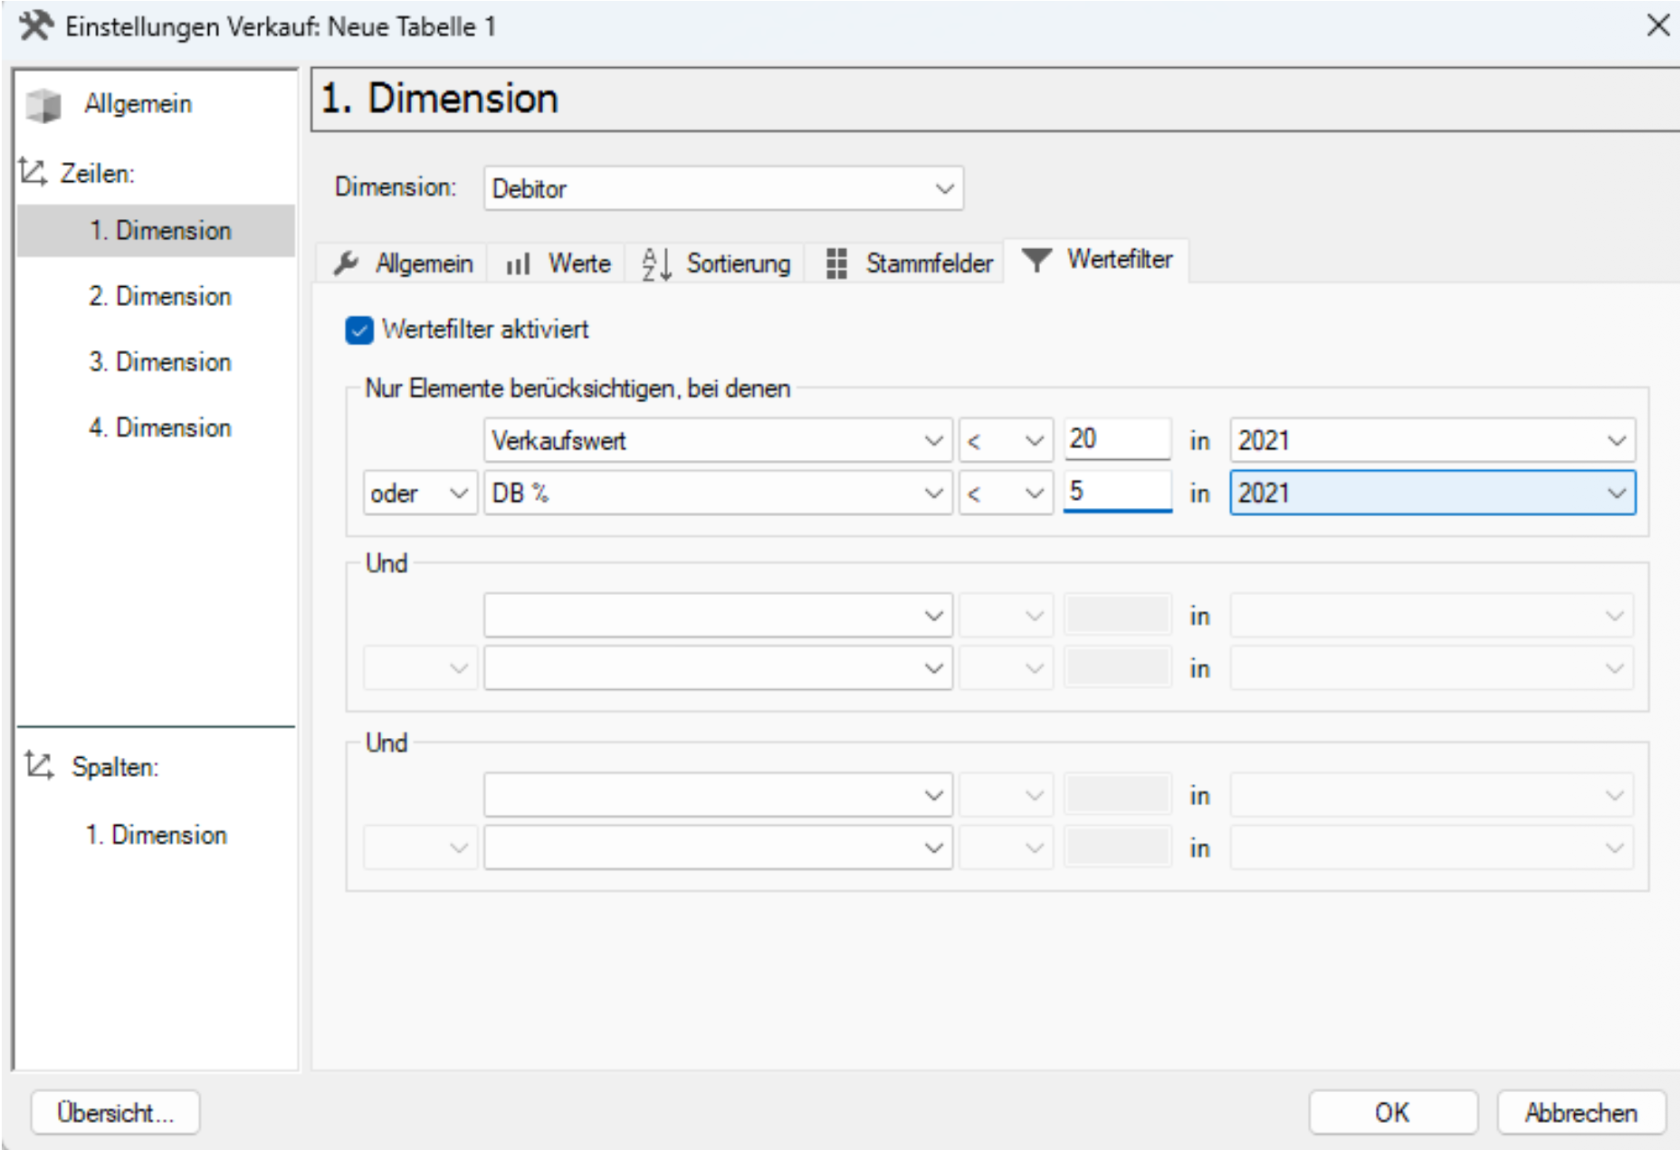
Task: Open the Allgemein tab next to Werte
Action: [x=403, y=263]
